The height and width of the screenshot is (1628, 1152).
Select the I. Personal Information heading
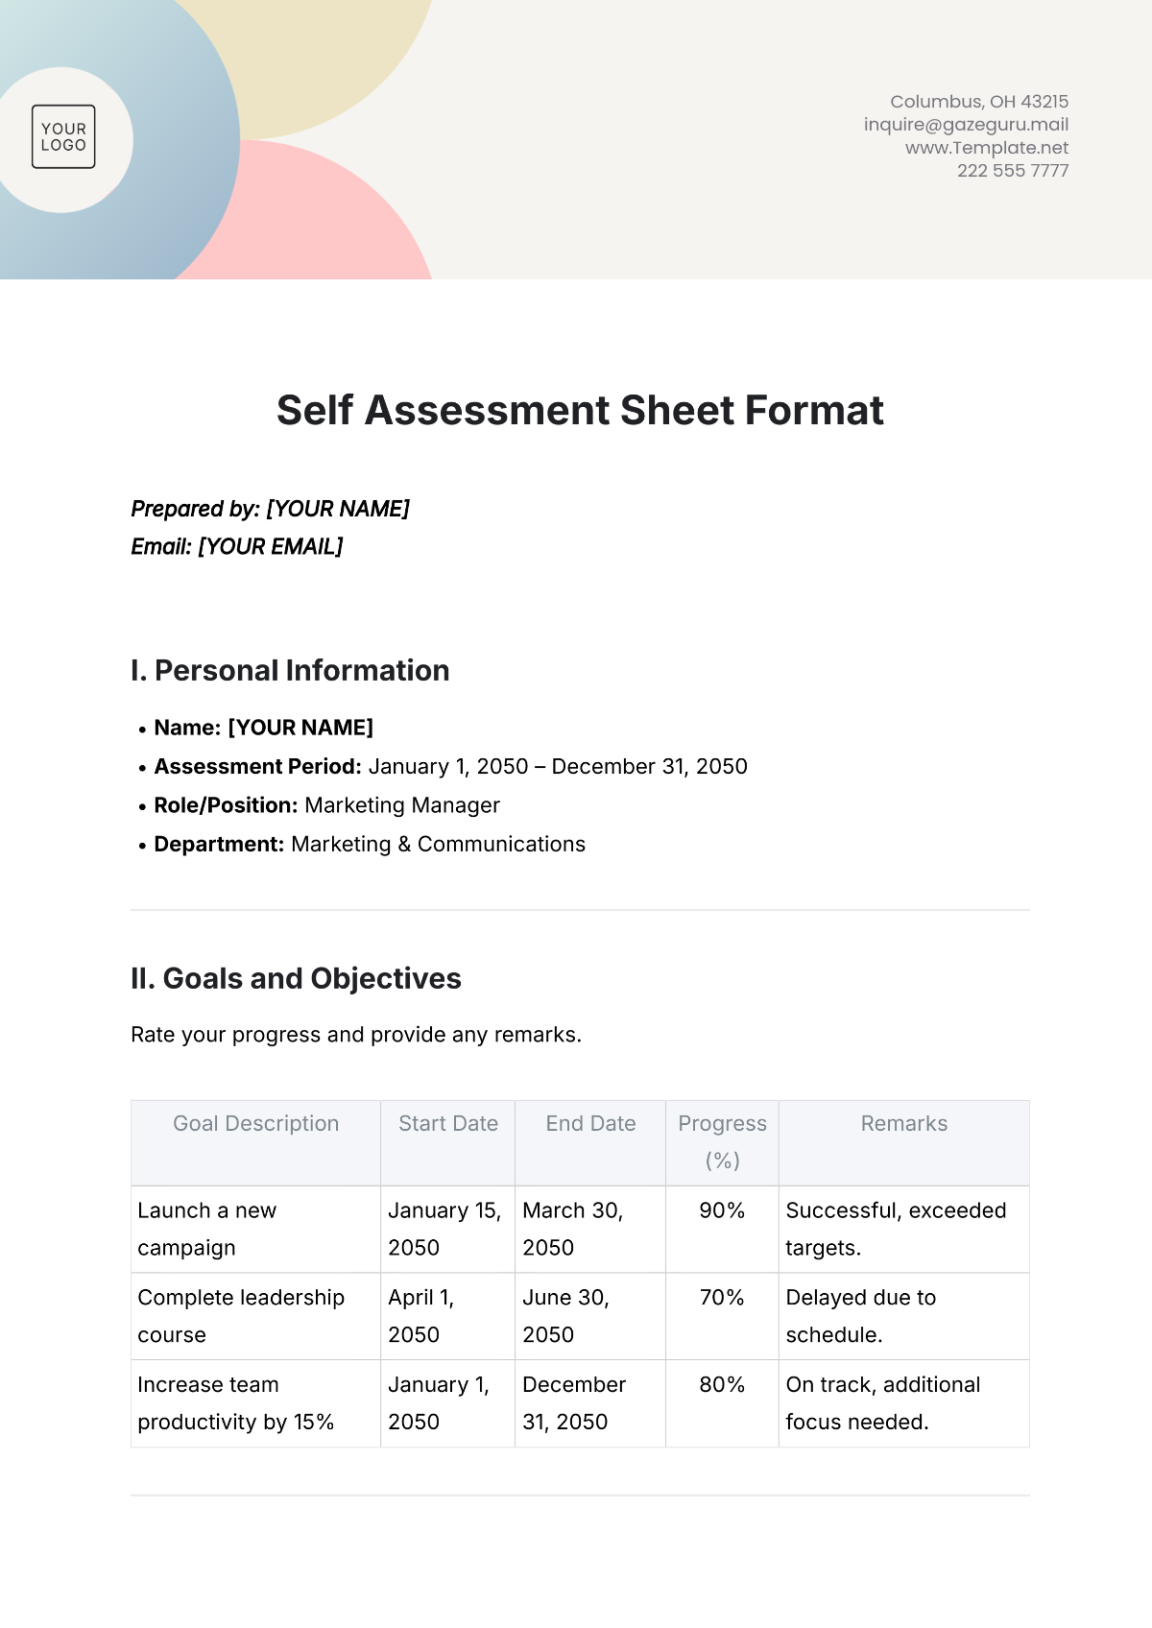pyautogui.click(x=290, y=671)
